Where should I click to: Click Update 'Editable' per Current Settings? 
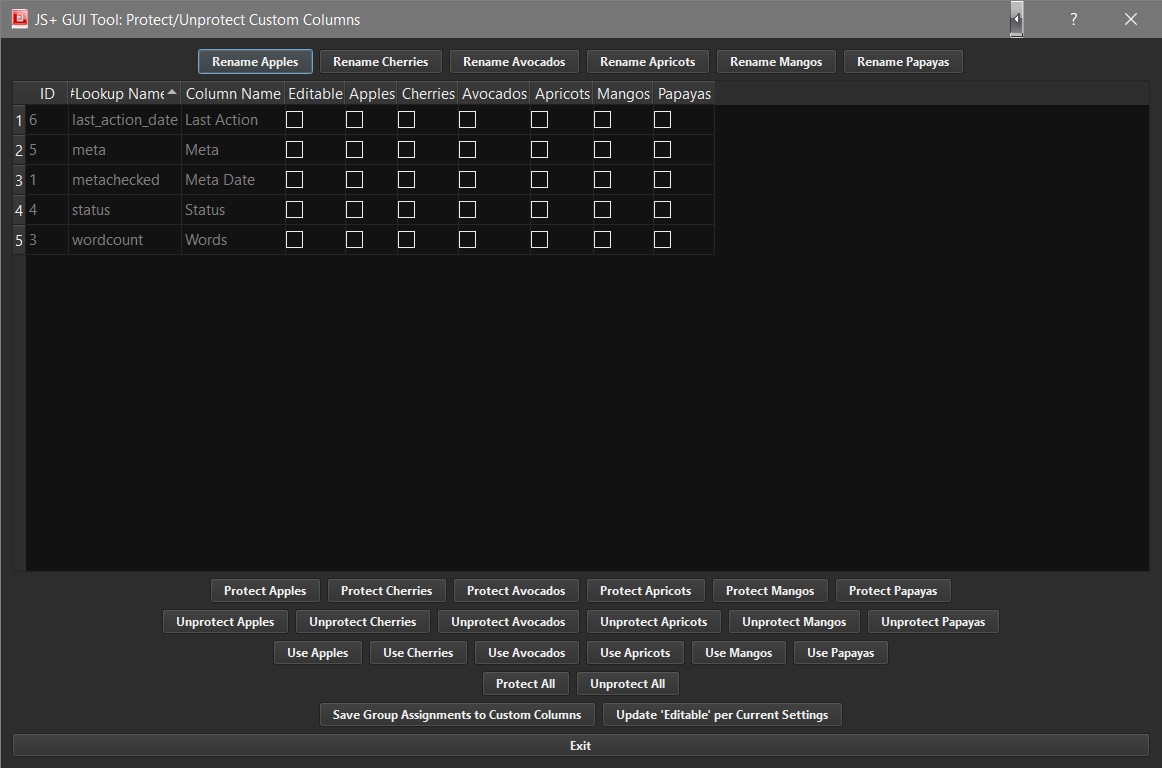click(722, 715)
